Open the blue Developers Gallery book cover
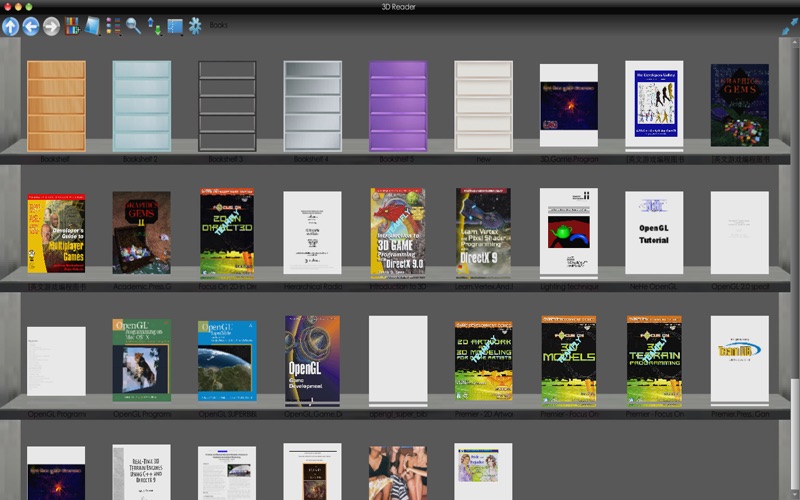 coord(654,104)
